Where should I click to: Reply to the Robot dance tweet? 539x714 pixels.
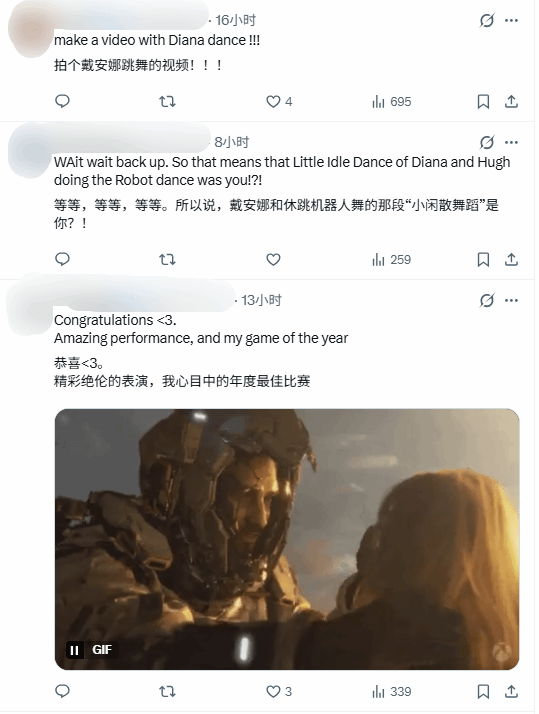click(62, 259)
